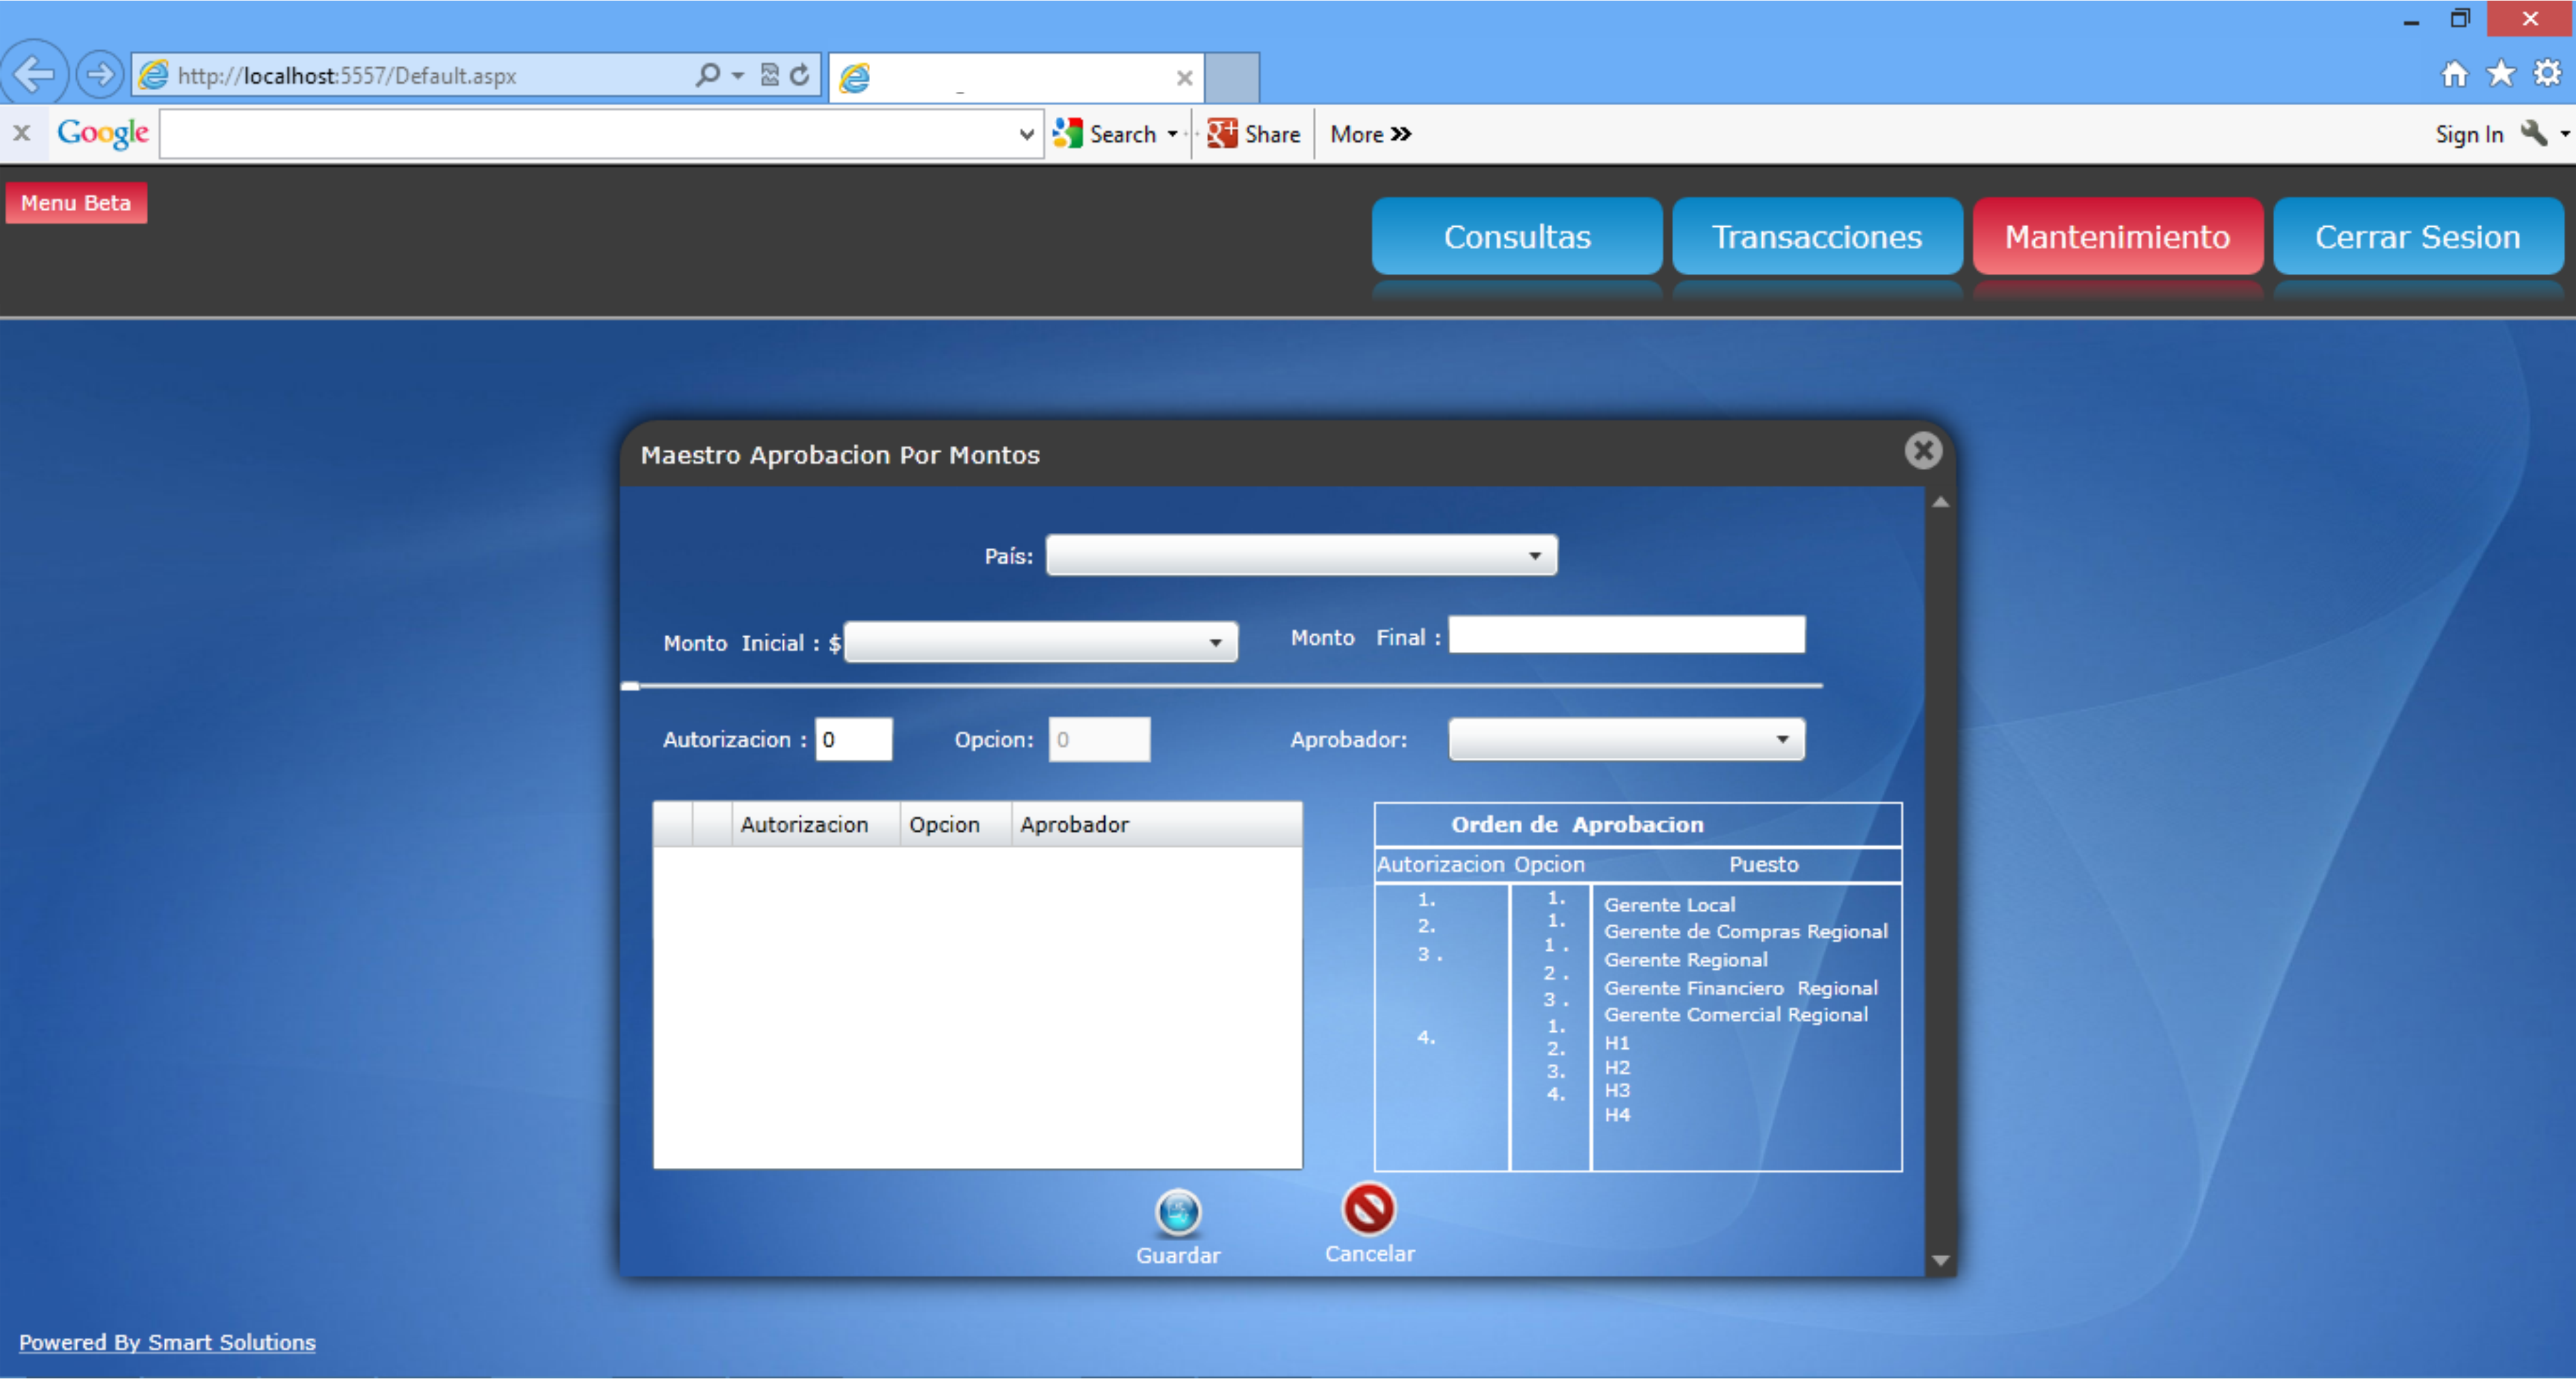Click the Google+ Share button
The width and height of the screenshot is (2576, 1379).
pos(1253,134)
